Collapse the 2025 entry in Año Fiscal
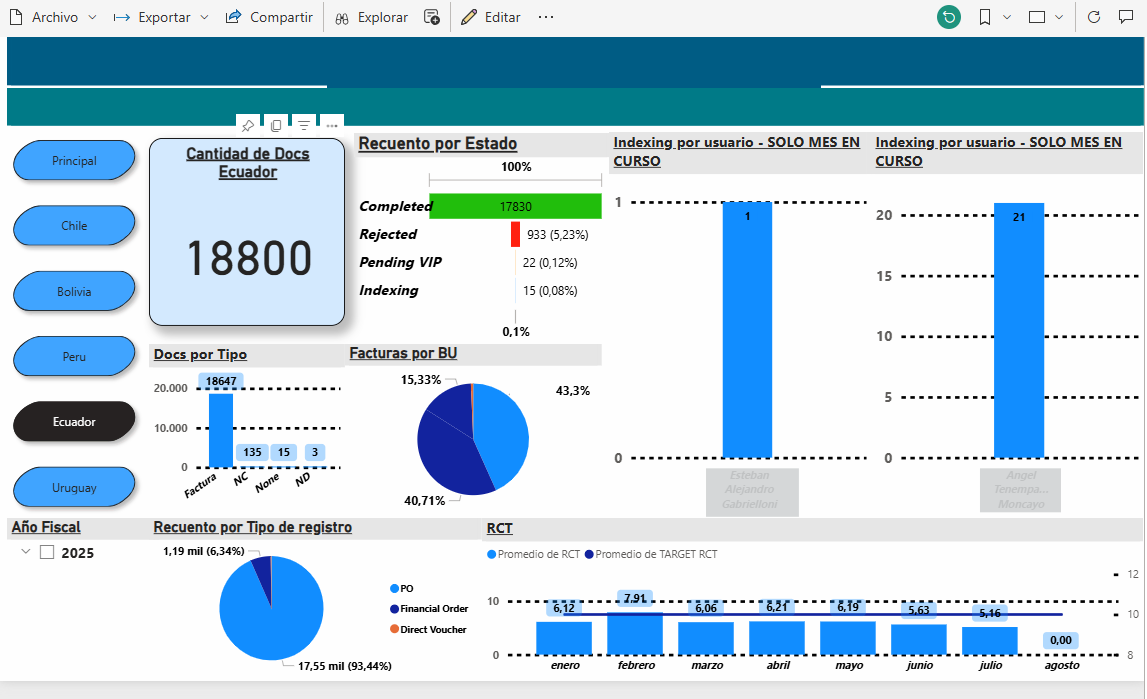Screen dimensions: 1147x699 [24, 553]
